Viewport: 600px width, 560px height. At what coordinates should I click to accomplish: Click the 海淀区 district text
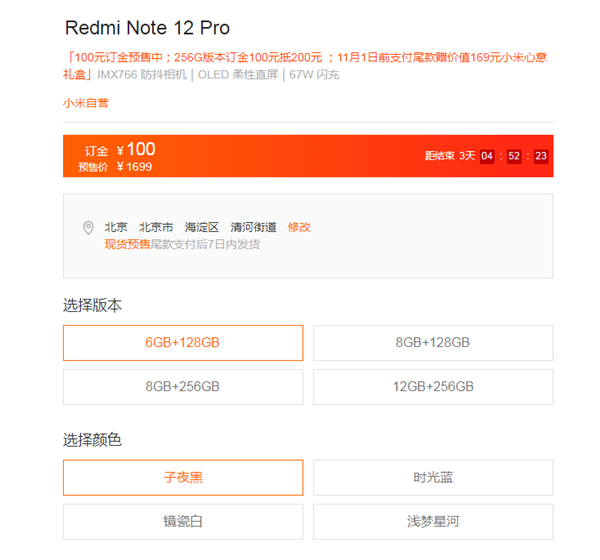(x=202, y=227)
